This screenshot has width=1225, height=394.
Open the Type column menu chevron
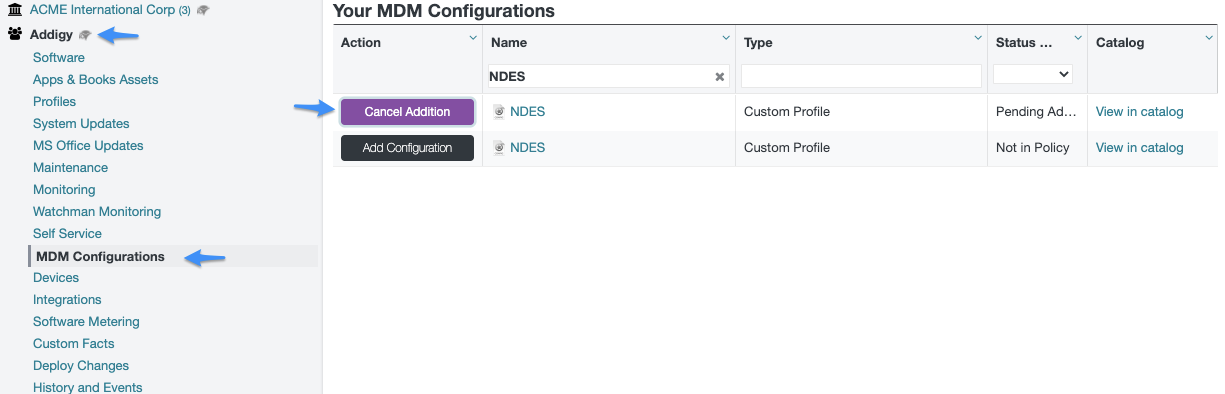977,38
